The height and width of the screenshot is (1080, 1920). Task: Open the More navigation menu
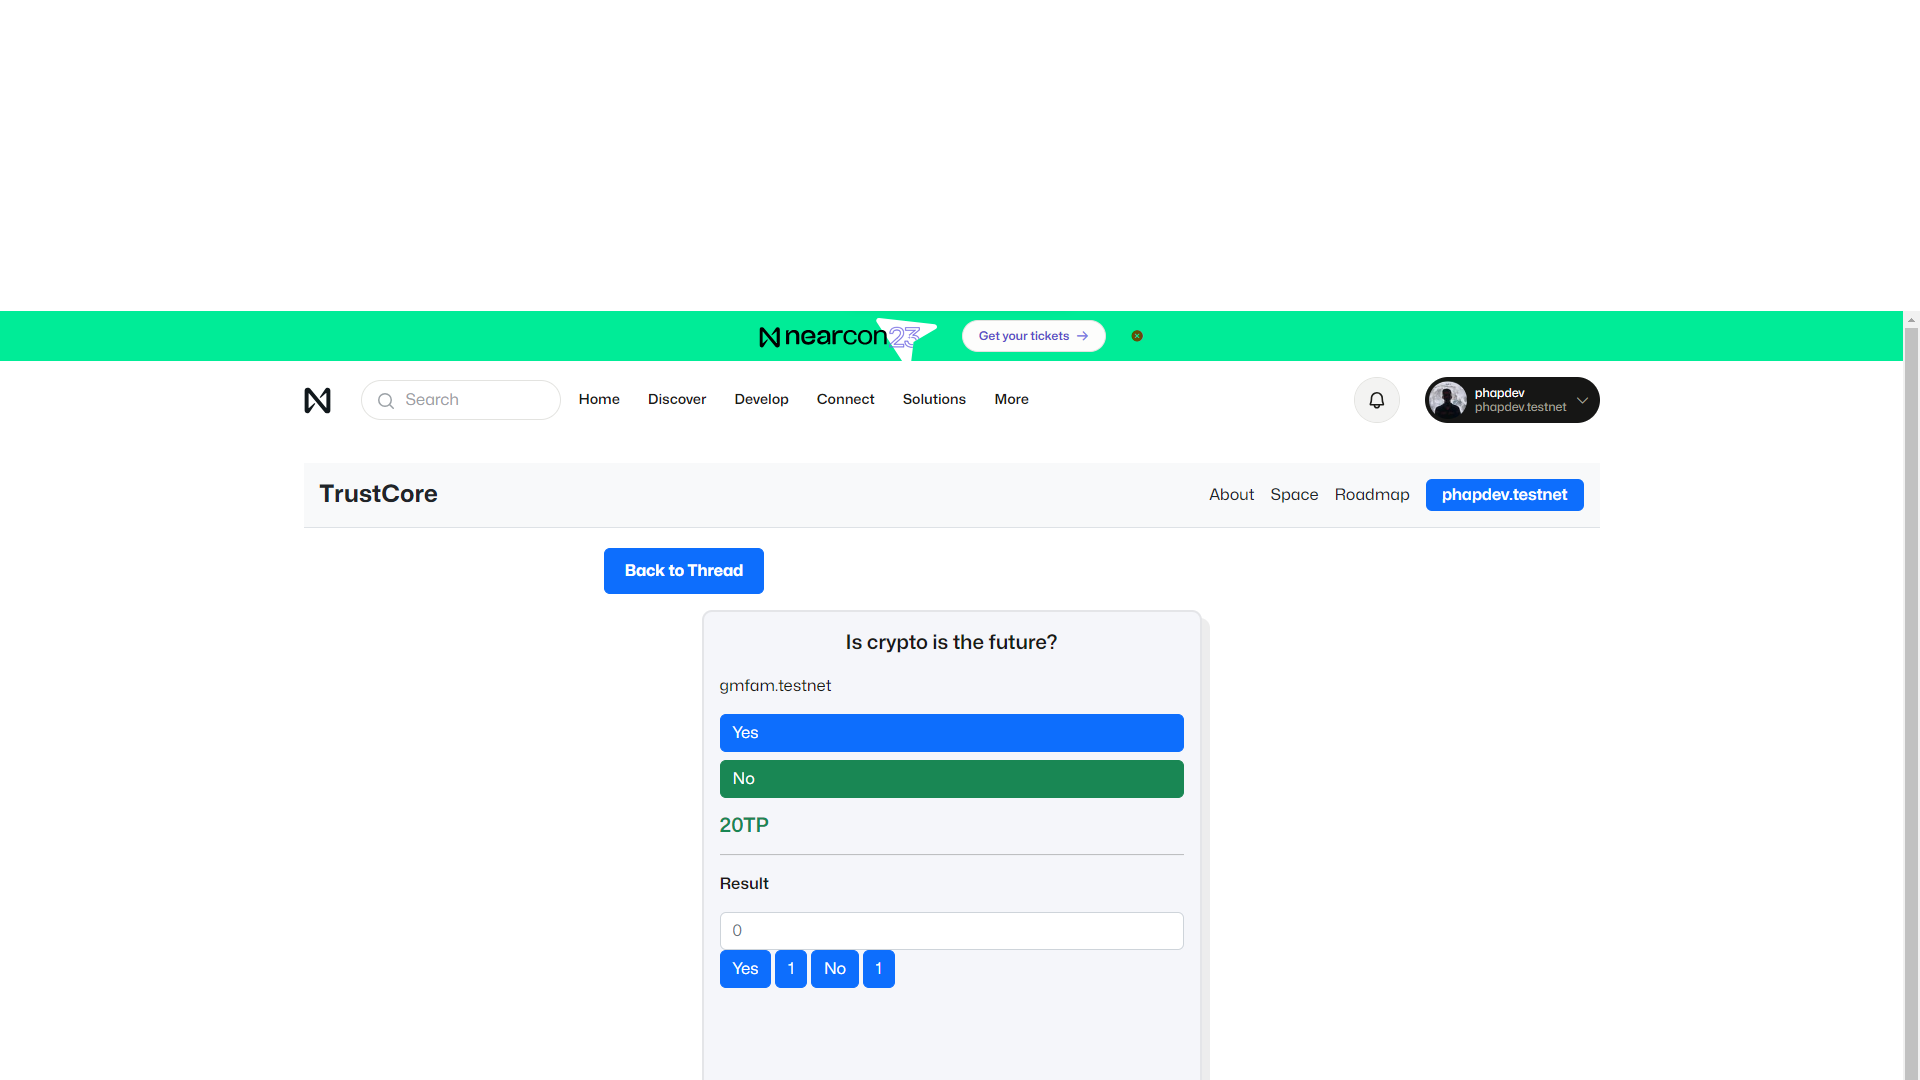[x=1011, y=399]
